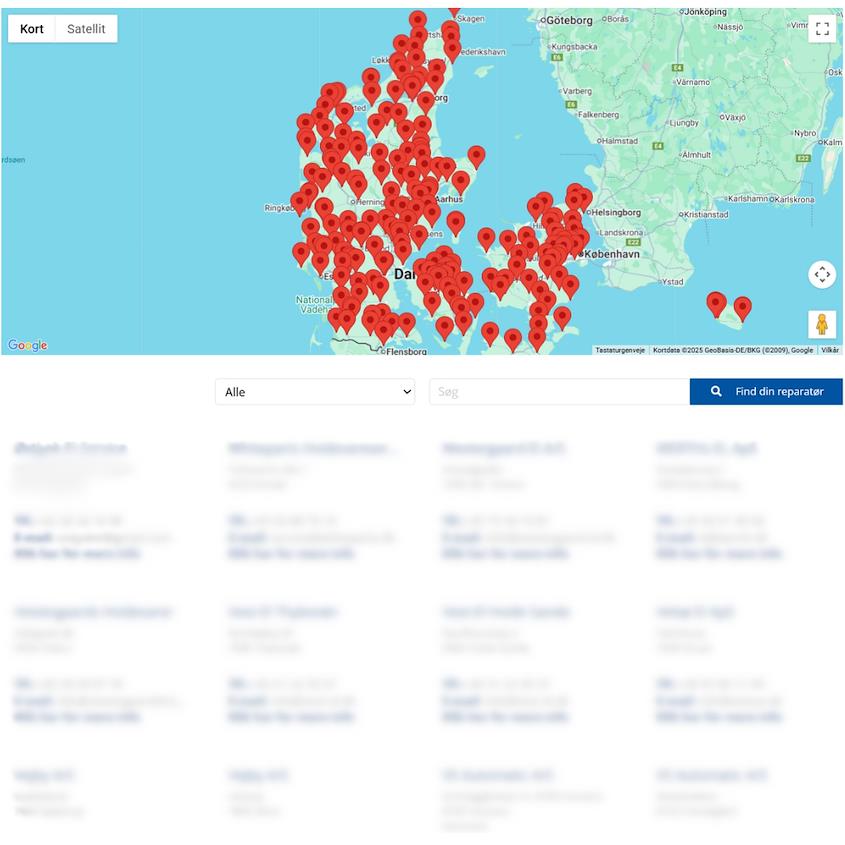Select the western marker on Bornholm island
Viewport: 845px width, 845px height.
(716, 302)
